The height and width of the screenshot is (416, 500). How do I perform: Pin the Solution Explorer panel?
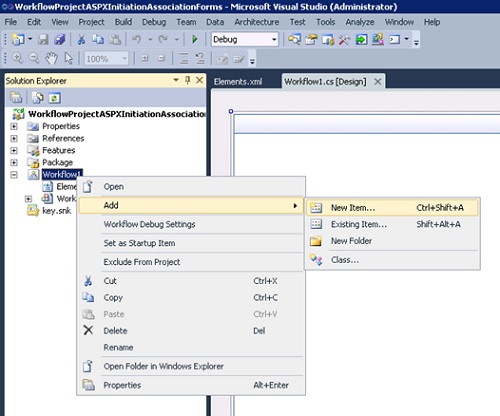click(x=188, y=80)
